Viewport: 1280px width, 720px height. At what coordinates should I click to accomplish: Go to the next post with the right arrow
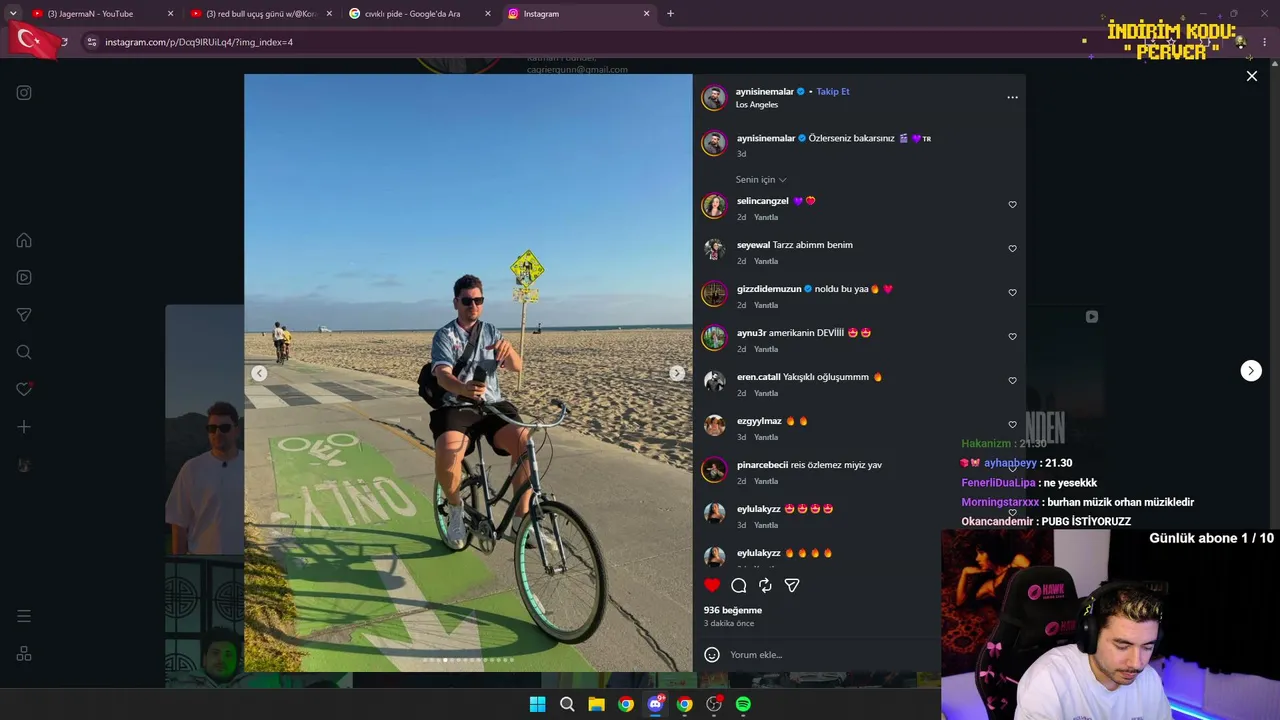tap(1251, 371)
